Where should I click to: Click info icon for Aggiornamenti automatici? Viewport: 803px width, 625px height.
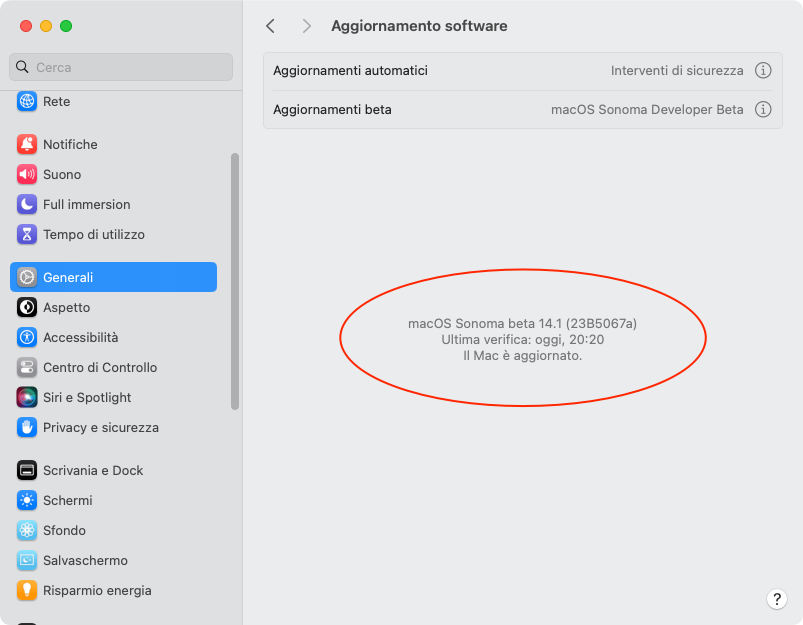pyautogui.click(x=763, y=71)
